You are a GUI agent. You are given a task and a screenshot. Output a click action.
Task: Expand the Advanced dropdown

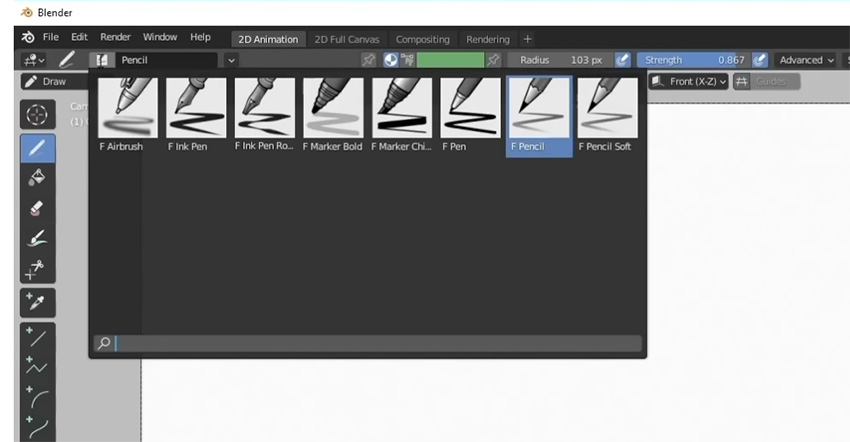pyautogui.click(x=806, y=60)
